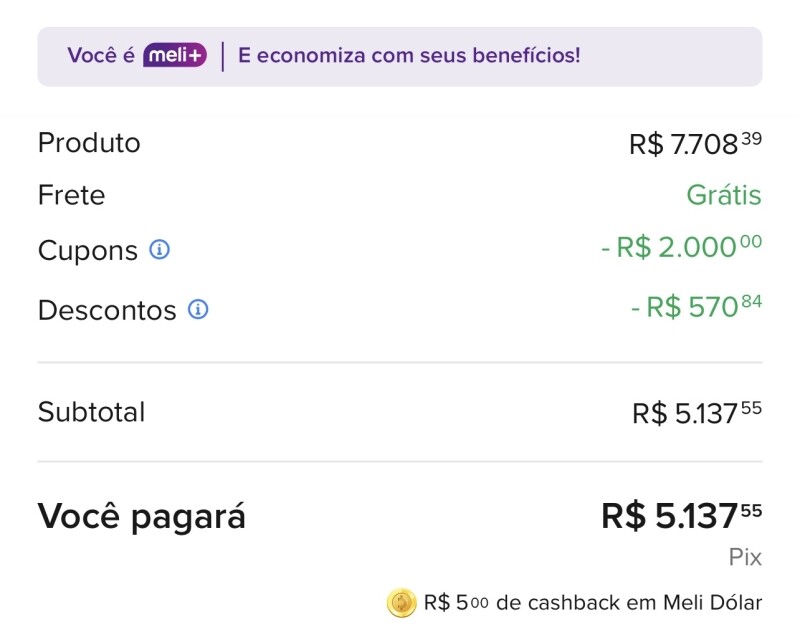
Task: Click the subtotal value R$ 5.137,55
Action: coord(697,413)
